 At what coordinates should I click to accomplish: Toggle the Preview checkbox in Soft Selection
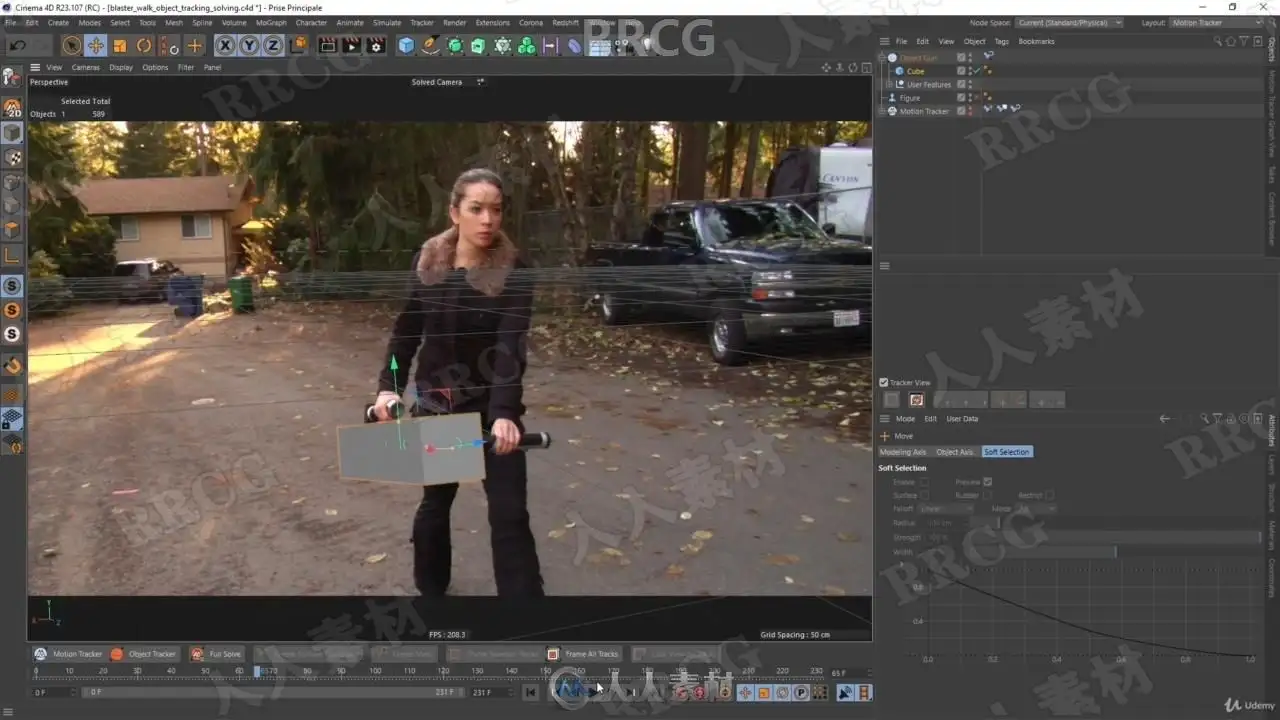pos(987,482)
